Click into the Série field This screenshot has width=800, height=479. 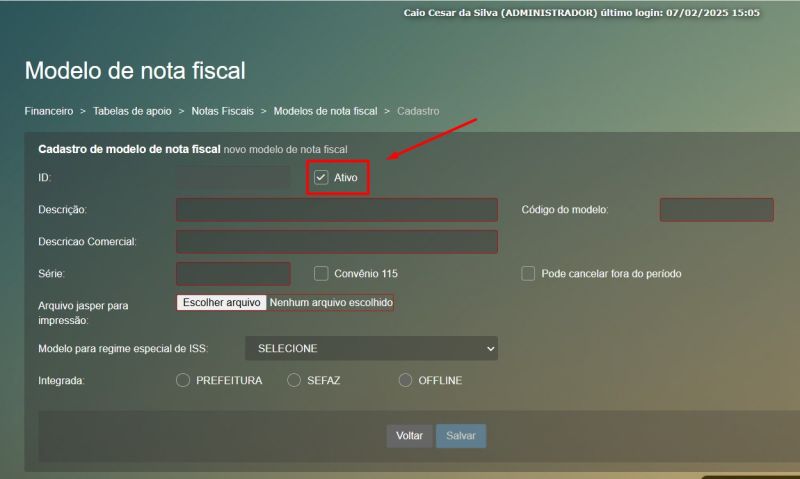(x=233, y=274)
